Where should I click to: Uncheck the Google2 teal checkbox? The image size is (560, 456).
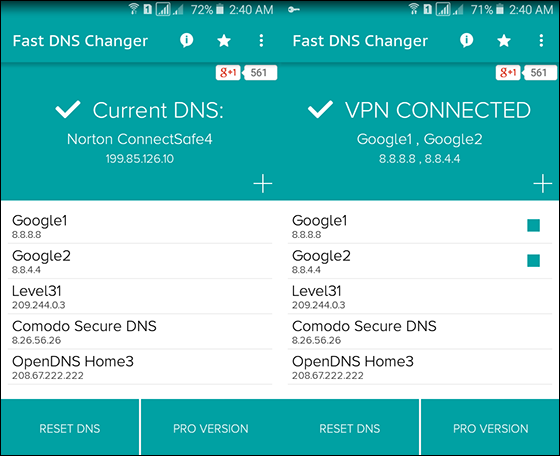(x=534, y=260)
